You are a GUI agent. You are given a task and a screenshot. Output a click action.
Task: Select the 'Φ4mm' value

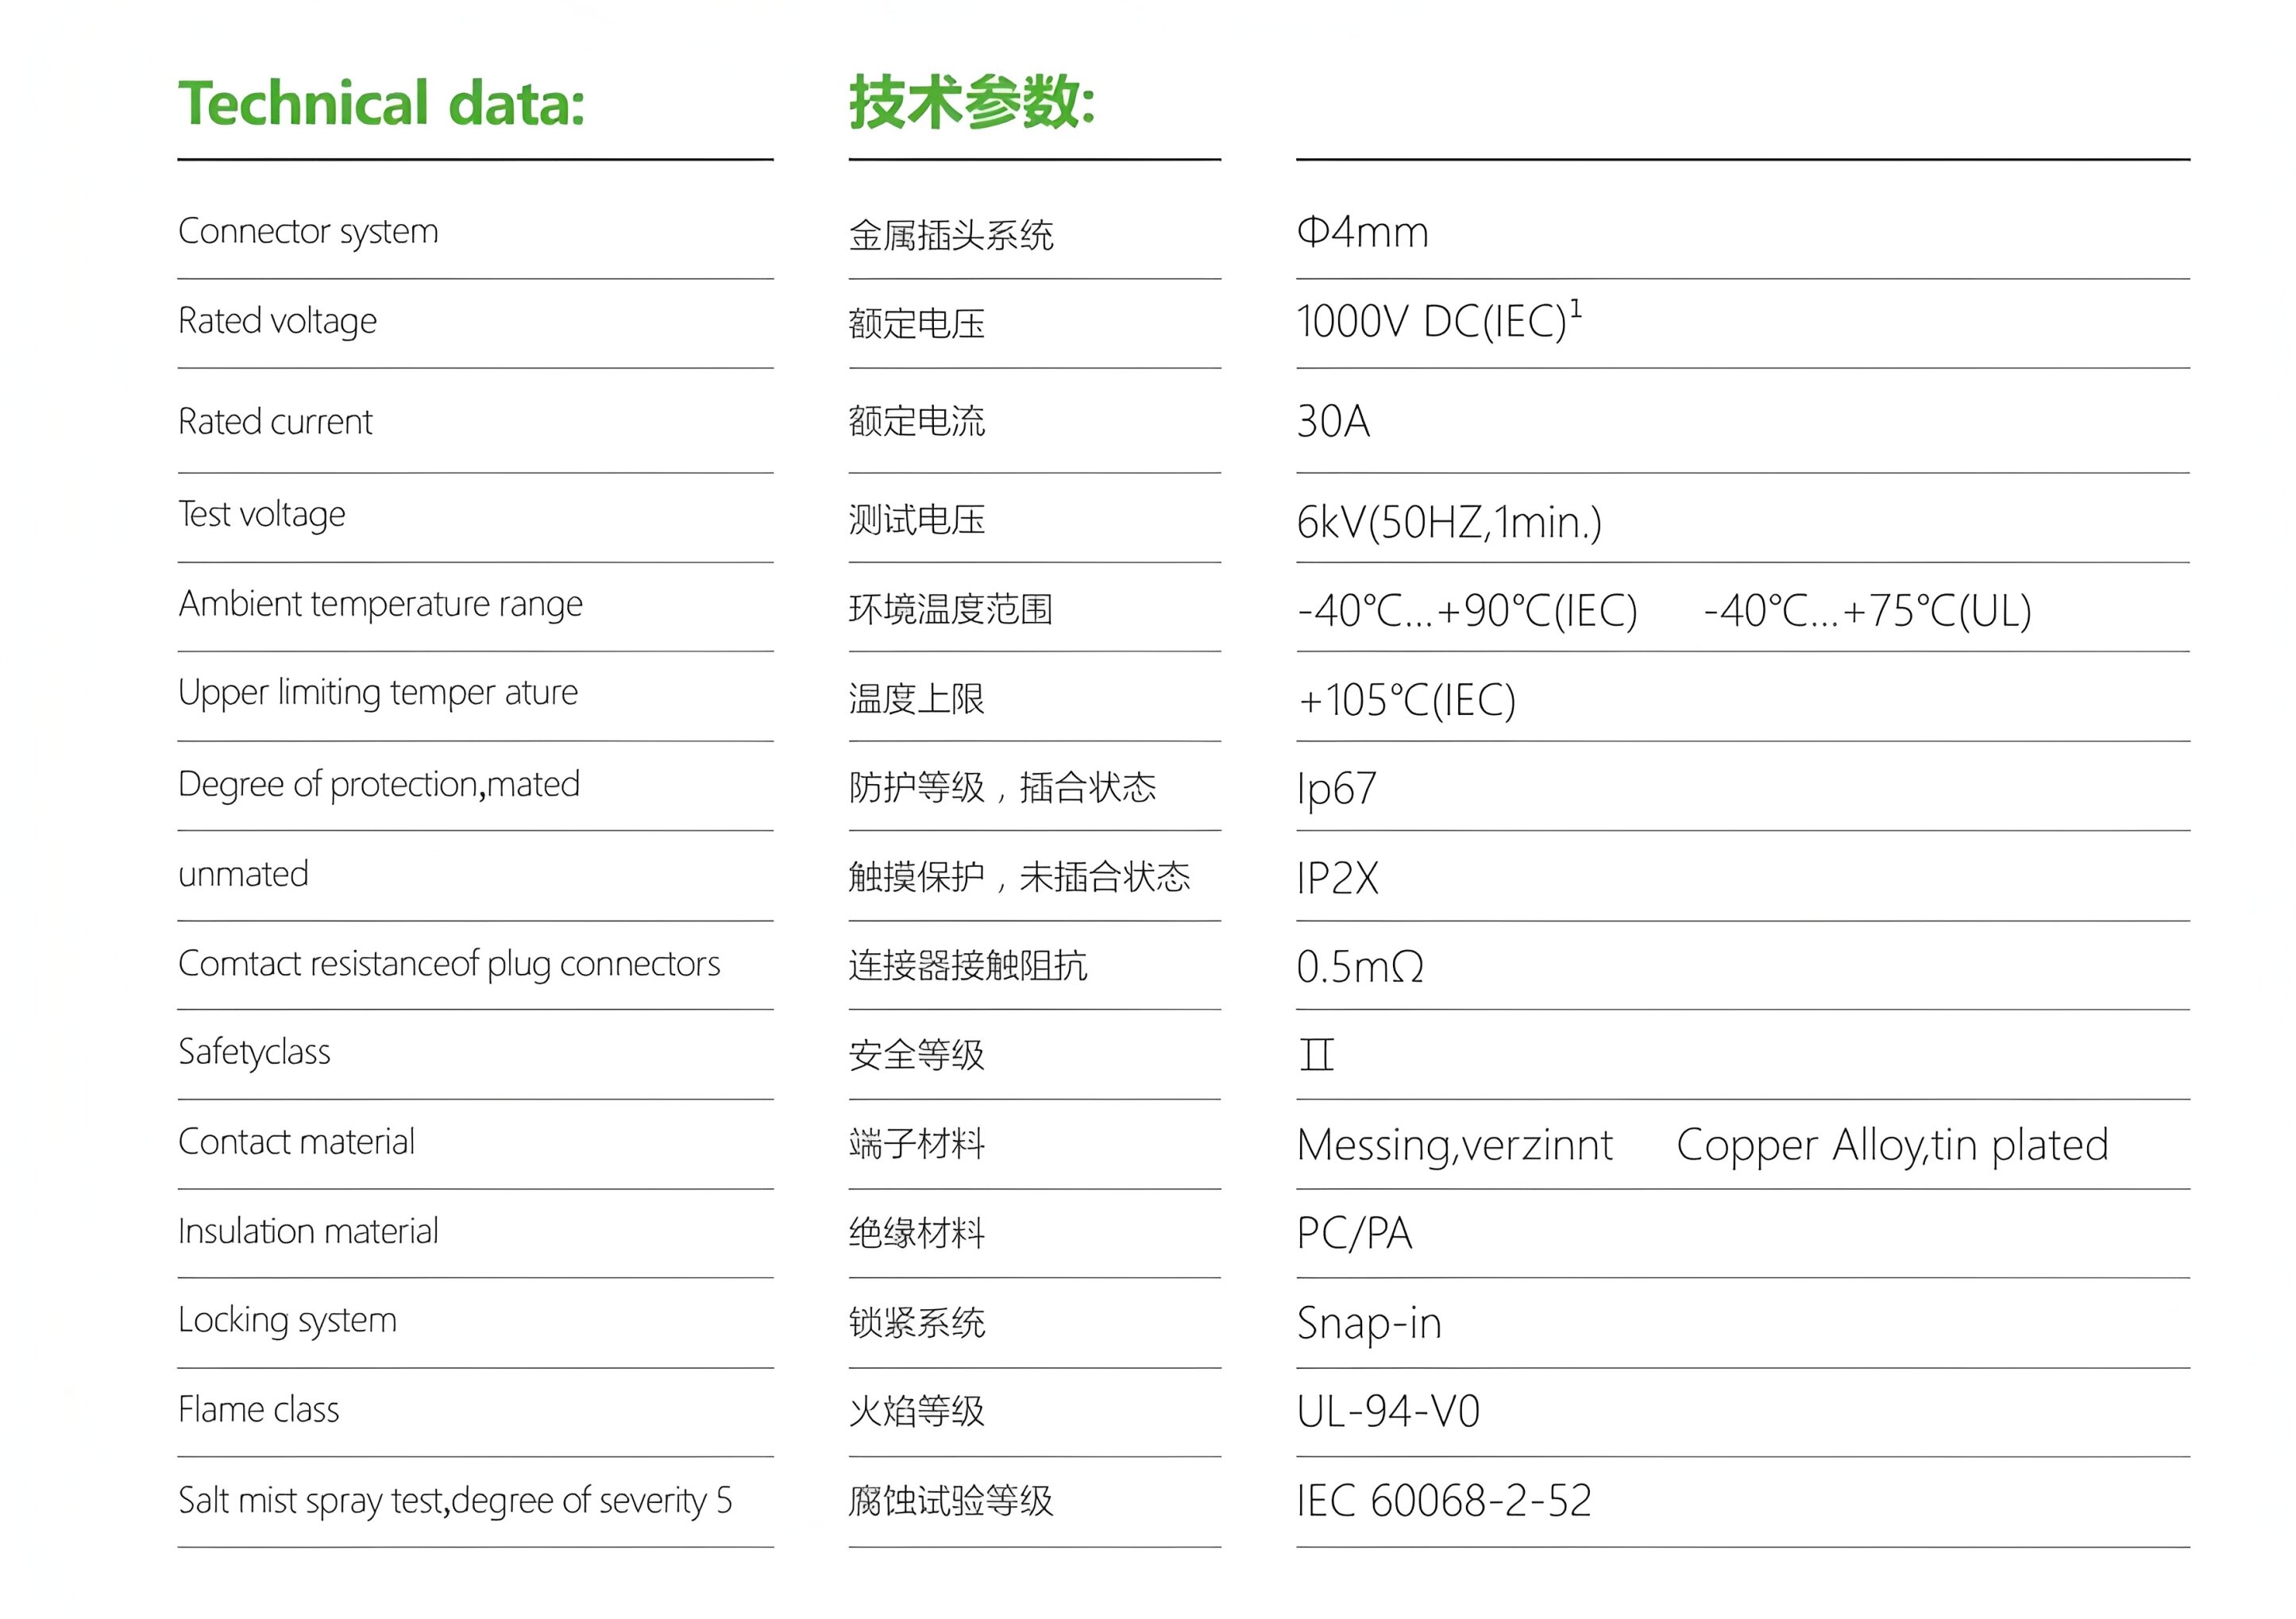pos(1363,232)
